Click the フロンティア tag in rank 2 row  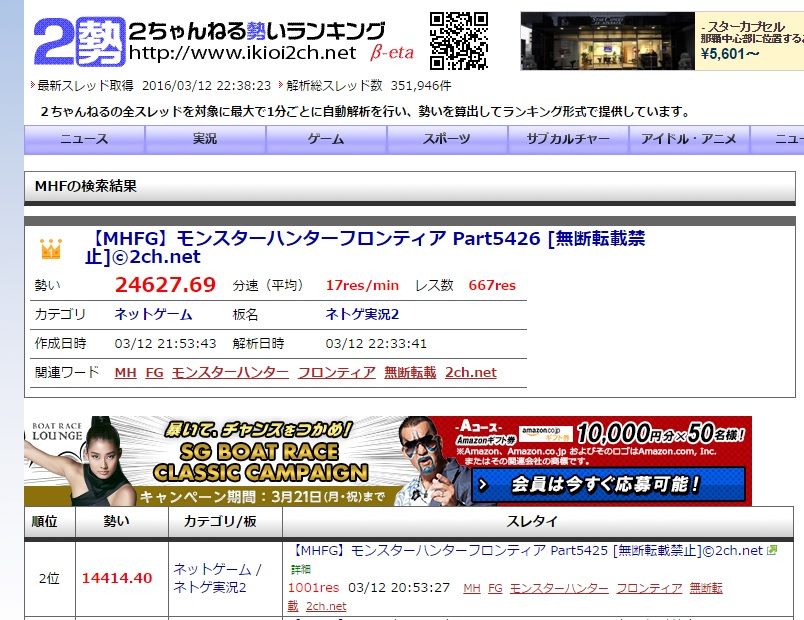click(649, 588)
